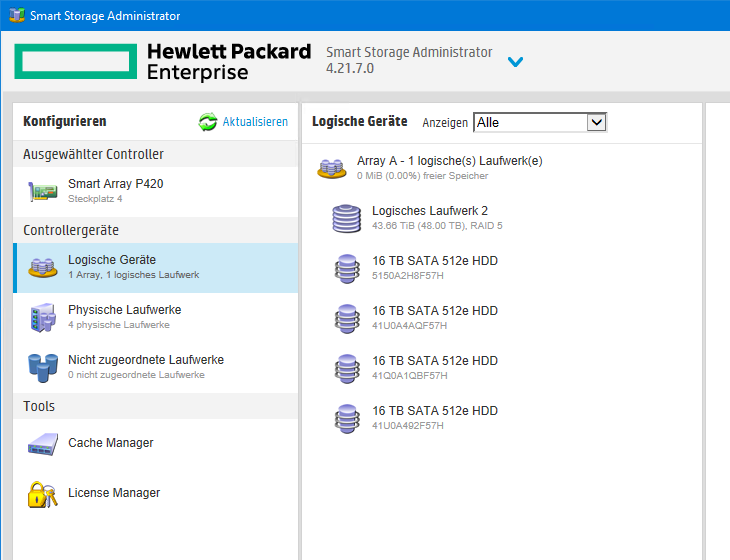Click the License Manager padlock icon
This screenshot has height=560, width=730.
click(43, 494)
